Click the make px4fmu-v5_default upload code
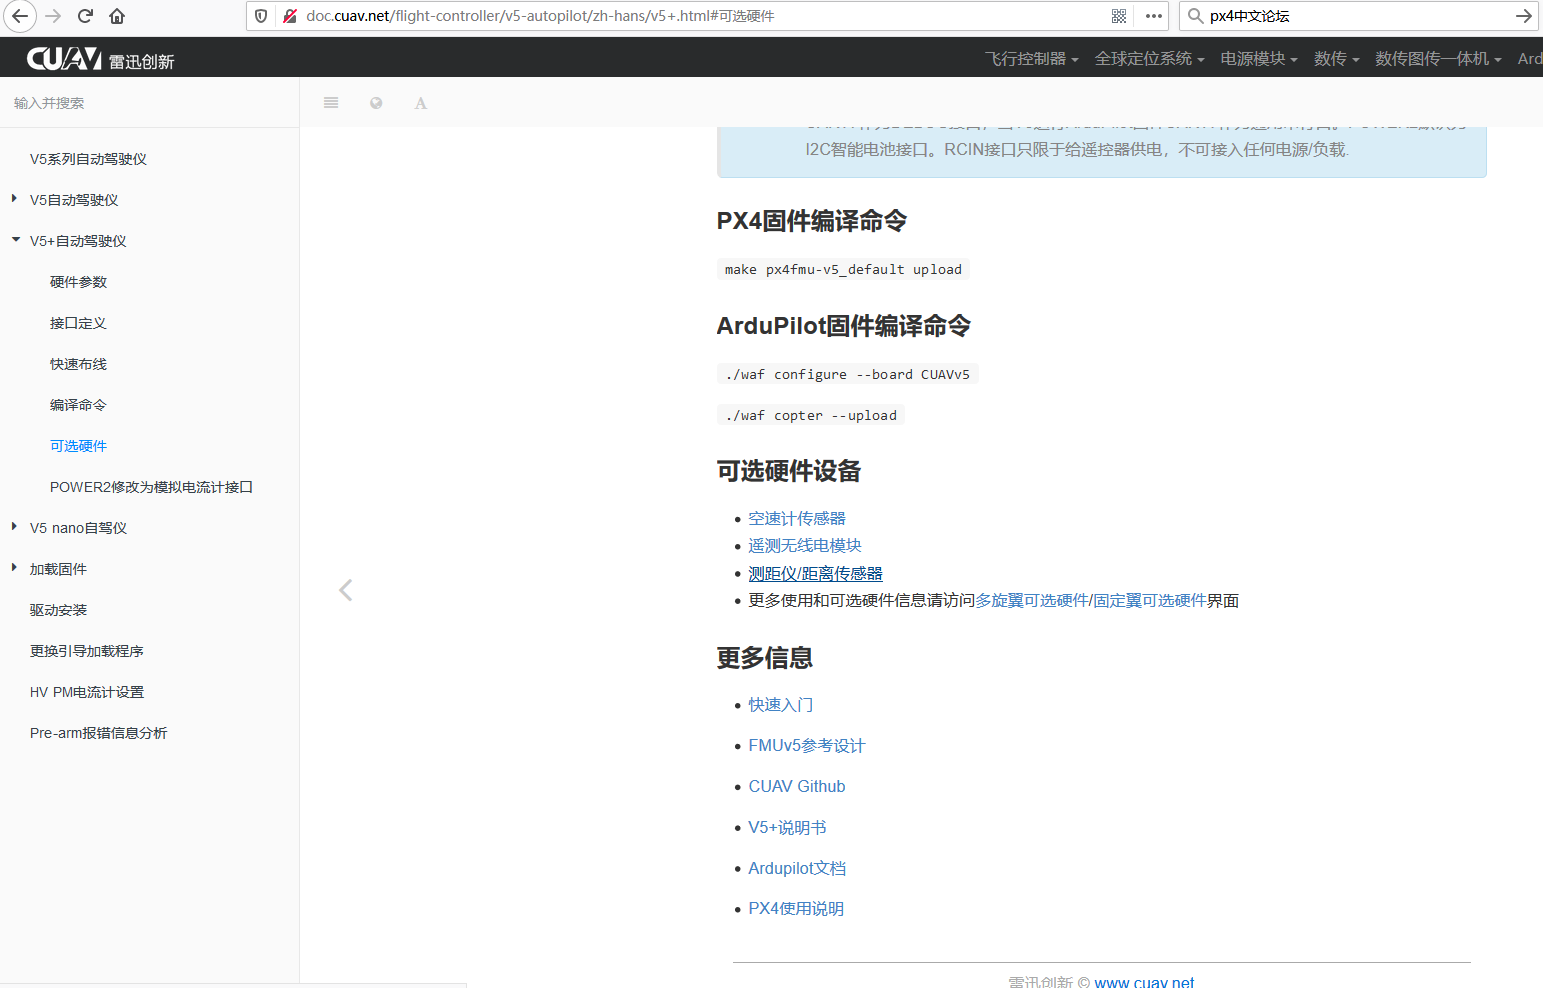Image resolution: width=1543 pixels, height=988 pixels. point(843,269)
